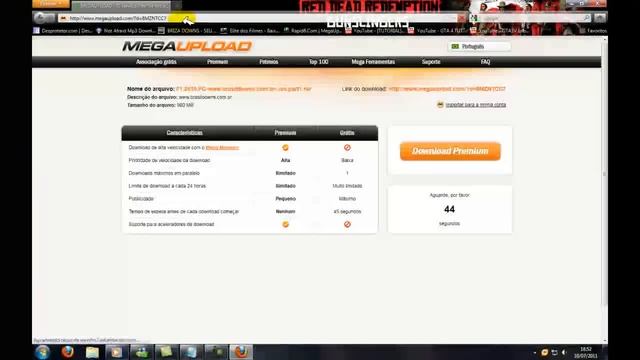The image size is (640, 360).
Task: Click Premium checkmark icon for Mega Manager row
Action: click(285, 147)
